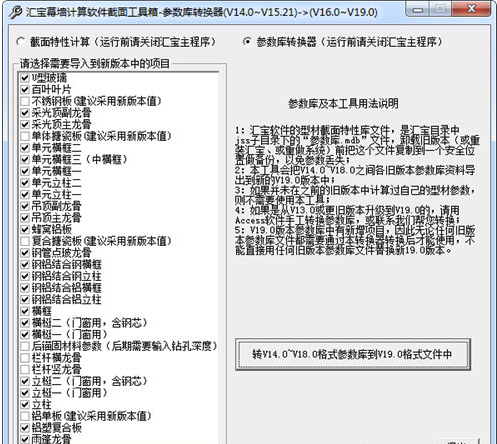This screenshot has height=444, width=497.
Task: Close the converter window
Action: tap(471, 9)
